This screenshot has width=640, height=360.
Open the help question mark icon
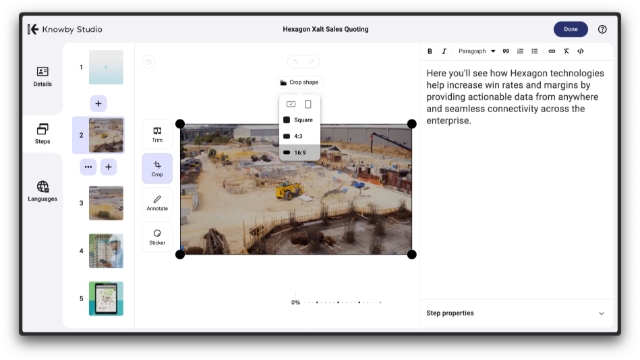(x=602, y=29)
